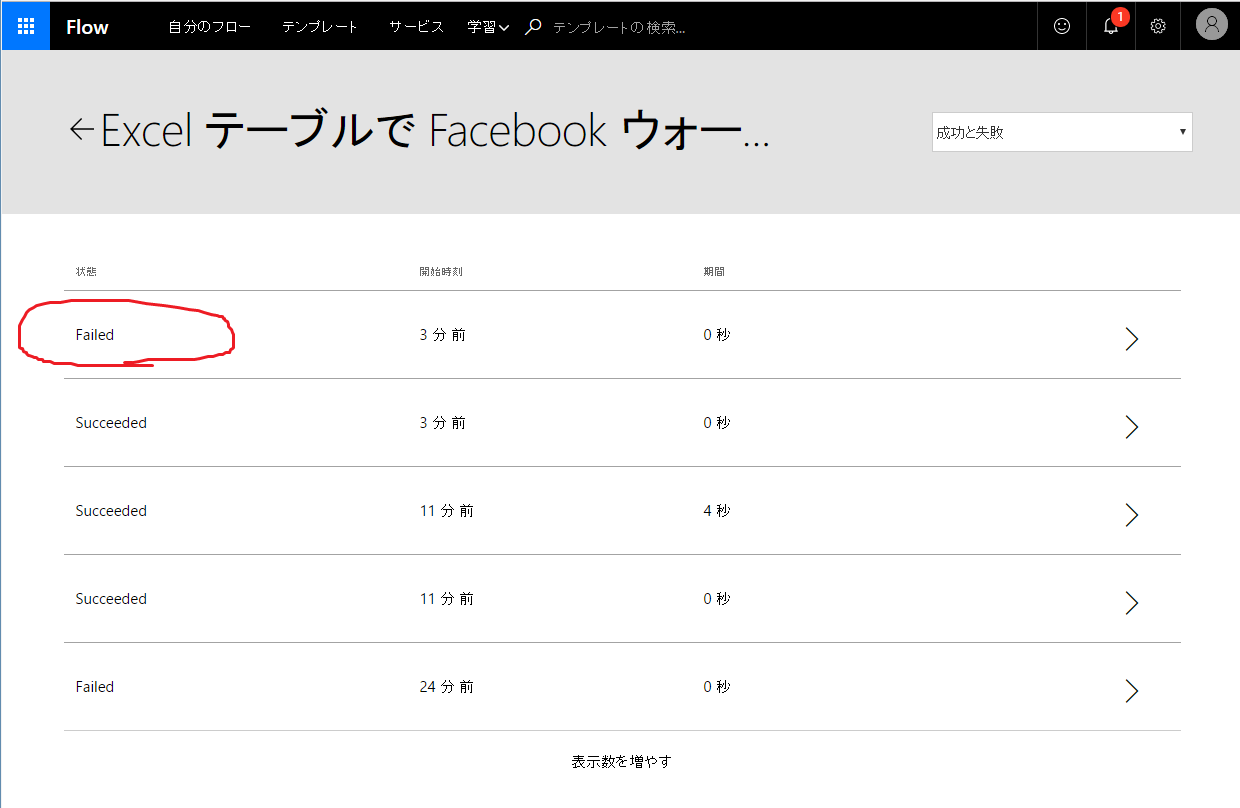
Task: Open settings with the gear icon
Action: [1158, 26]
